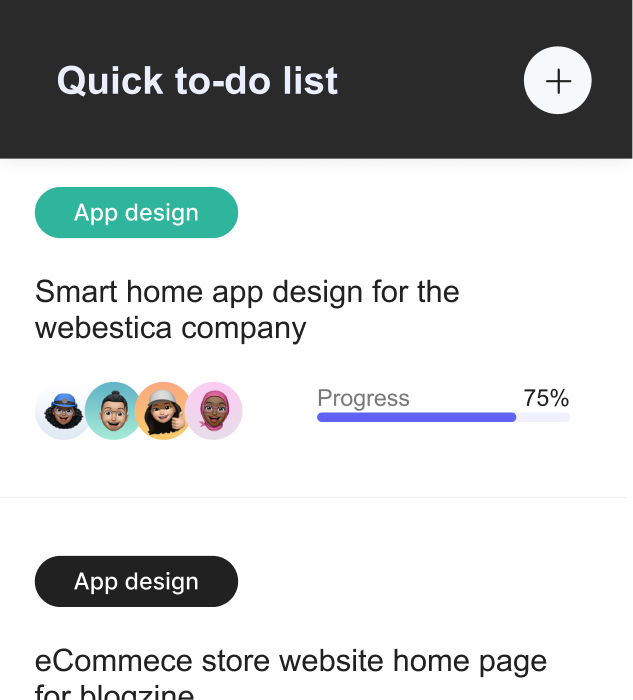Click the Quick to-do list heading
633x700 pixels.
pyautogui.click(x=197, y=81)
